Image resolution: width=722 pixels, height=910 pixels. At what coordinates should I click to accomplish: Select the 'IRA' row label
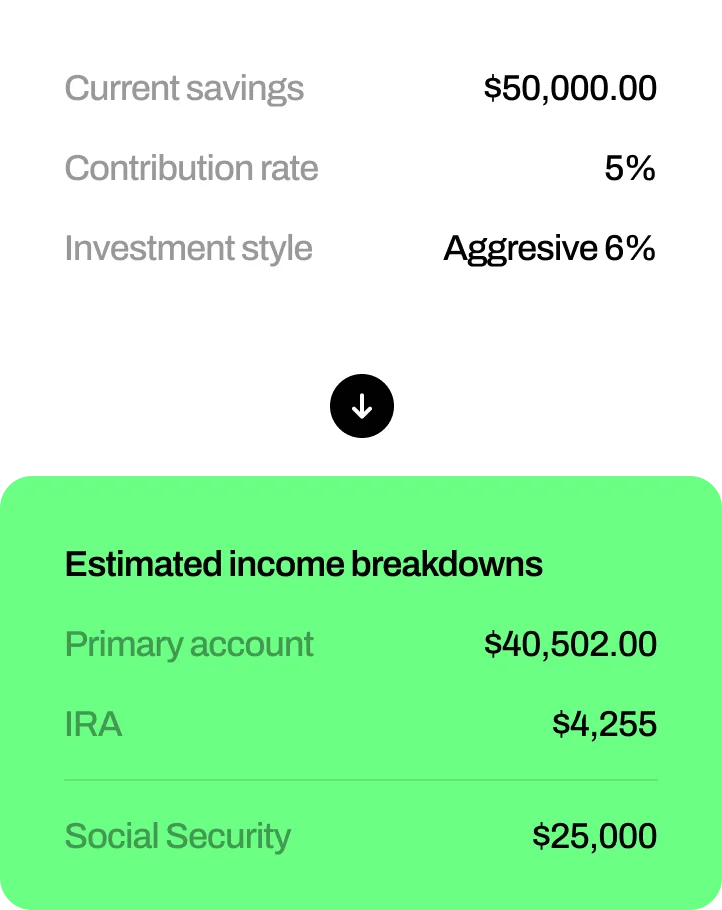[x=93, y=724]
